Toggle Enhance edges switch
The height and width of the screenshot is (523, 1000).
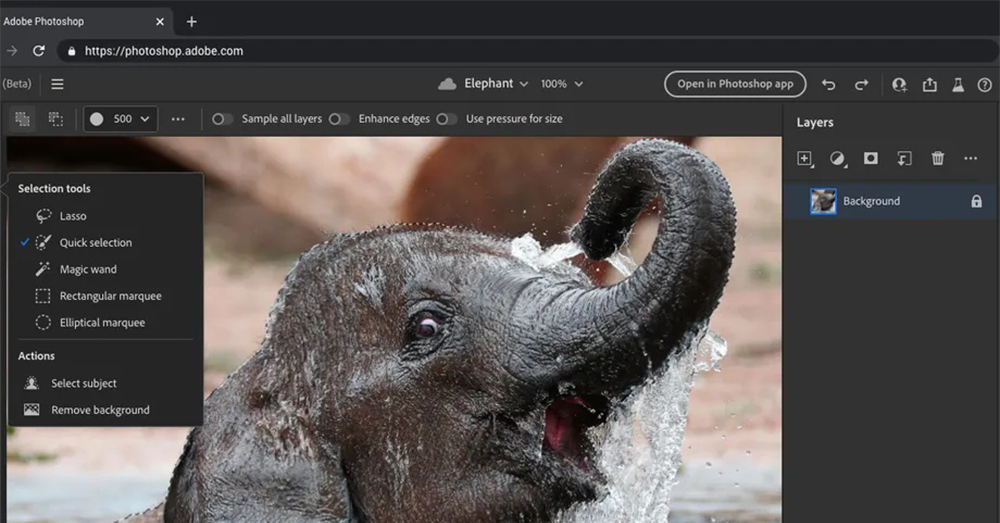point(339,119)
